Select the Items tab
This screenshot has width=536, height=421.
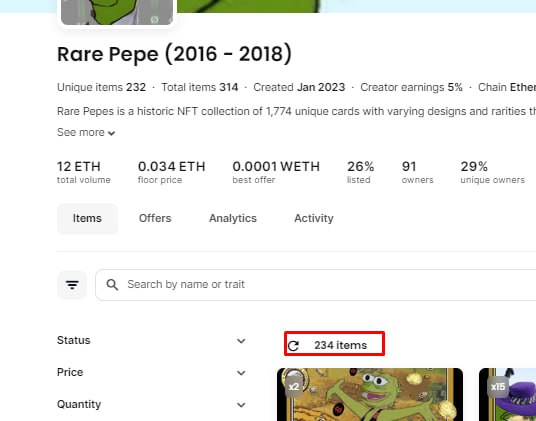87,218
